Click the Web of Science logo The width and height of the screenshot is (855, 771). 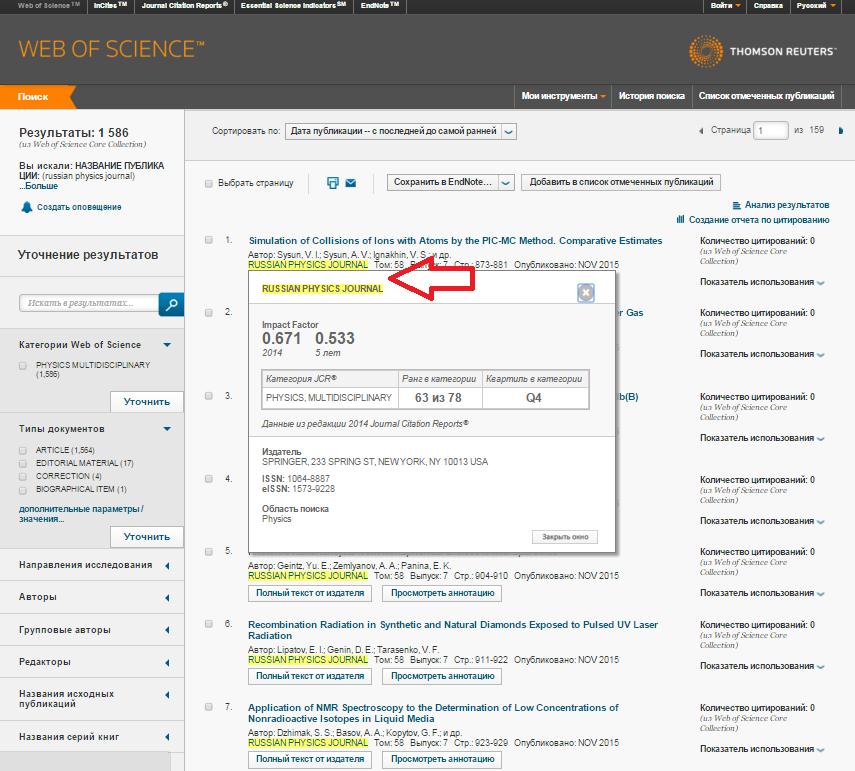[111, 49]
